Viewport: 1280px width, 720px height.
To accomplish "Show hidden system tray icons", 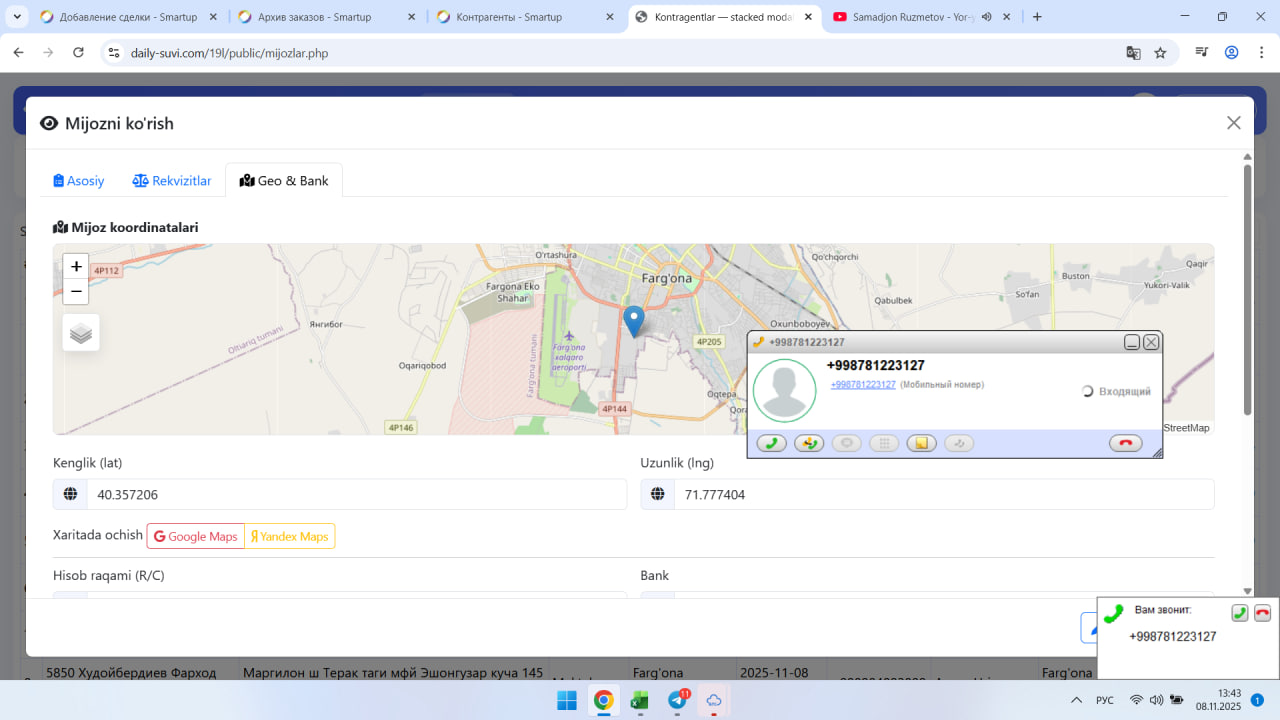I will pyautogui.click(x=1076, y=700).
